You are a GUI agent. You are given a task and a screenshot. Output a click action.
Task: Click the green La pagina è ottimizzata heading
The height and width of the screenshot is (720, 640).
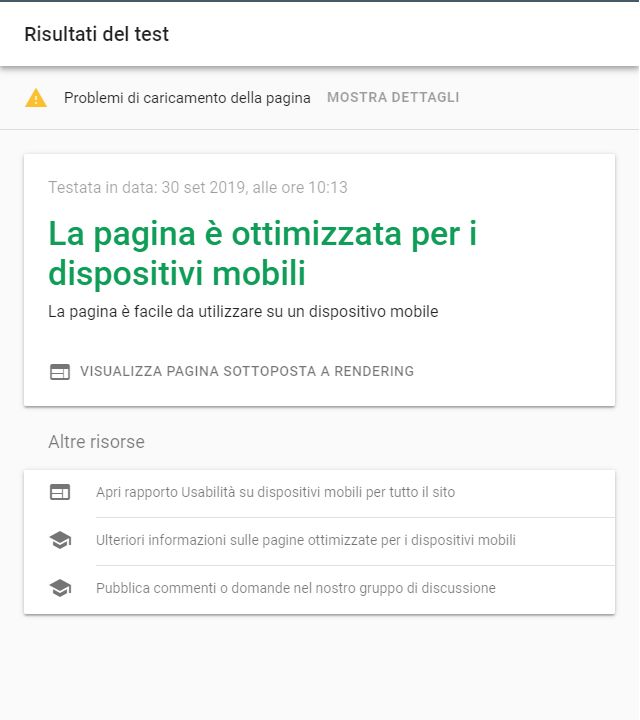point(263,253)
